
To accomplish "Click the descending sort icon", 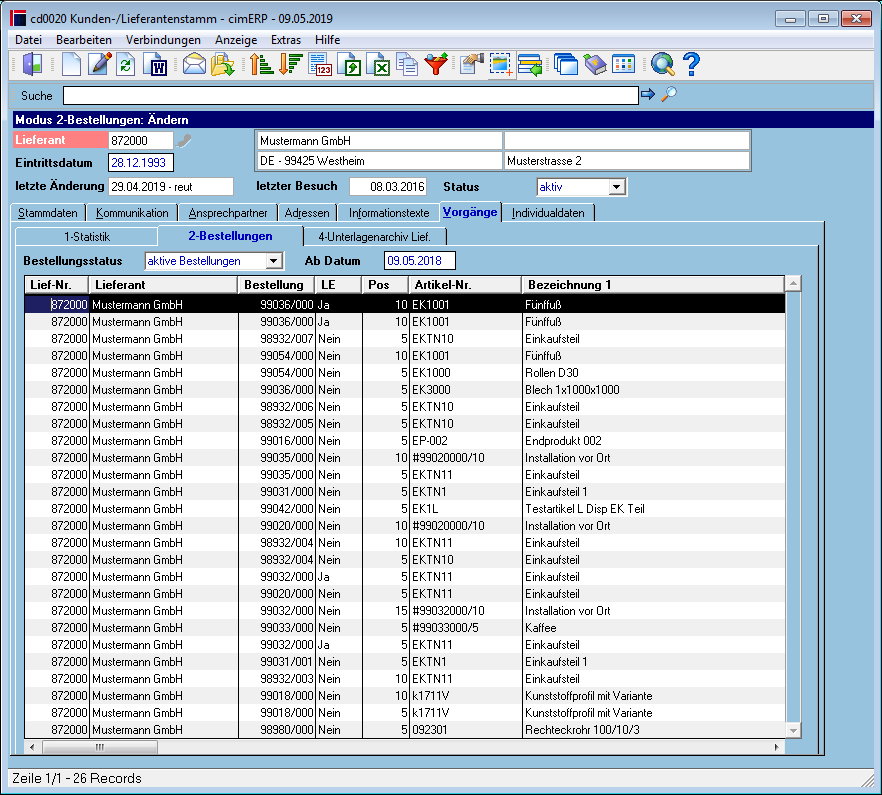I will pyautogui.click(x=290, y=64).
